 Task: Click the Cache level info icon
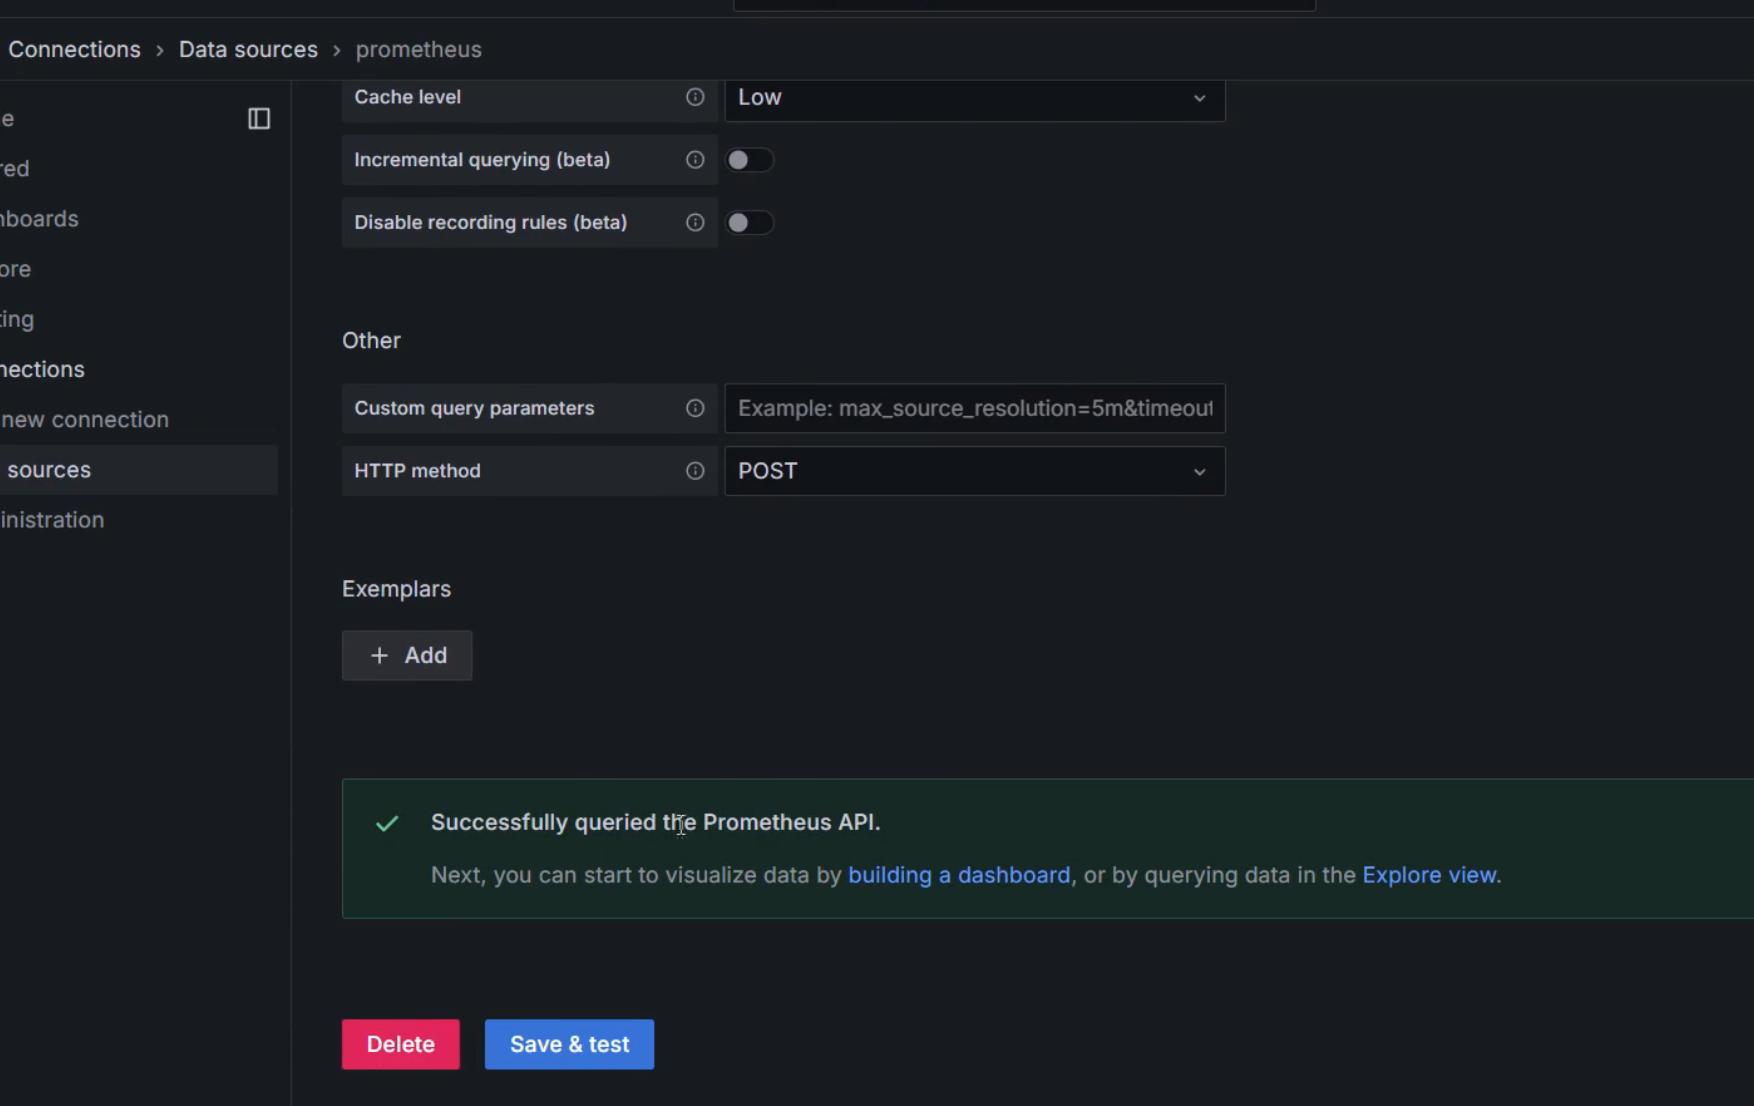(x=695, y=97)
